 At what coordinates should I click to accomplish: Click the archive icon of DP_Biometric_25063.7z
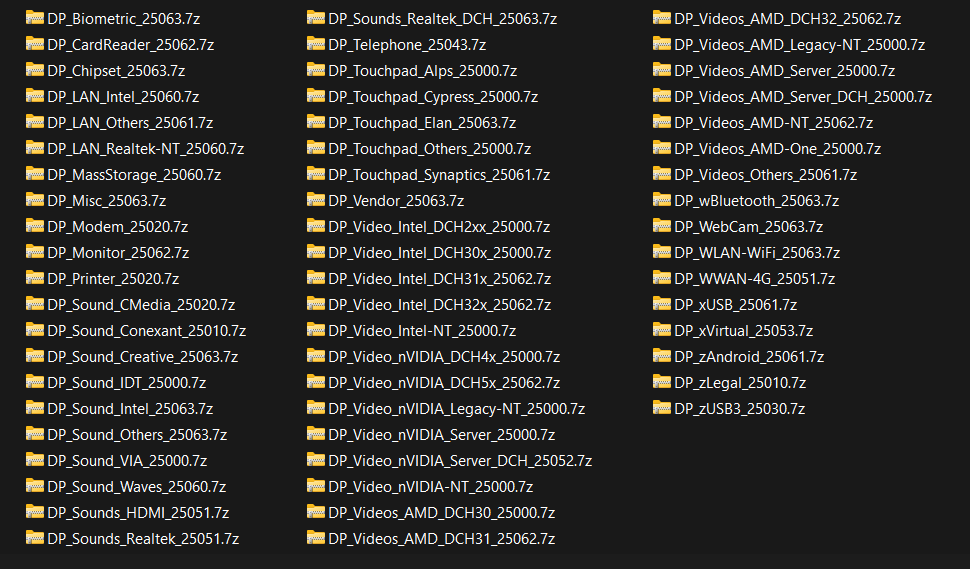click(35, 17)
